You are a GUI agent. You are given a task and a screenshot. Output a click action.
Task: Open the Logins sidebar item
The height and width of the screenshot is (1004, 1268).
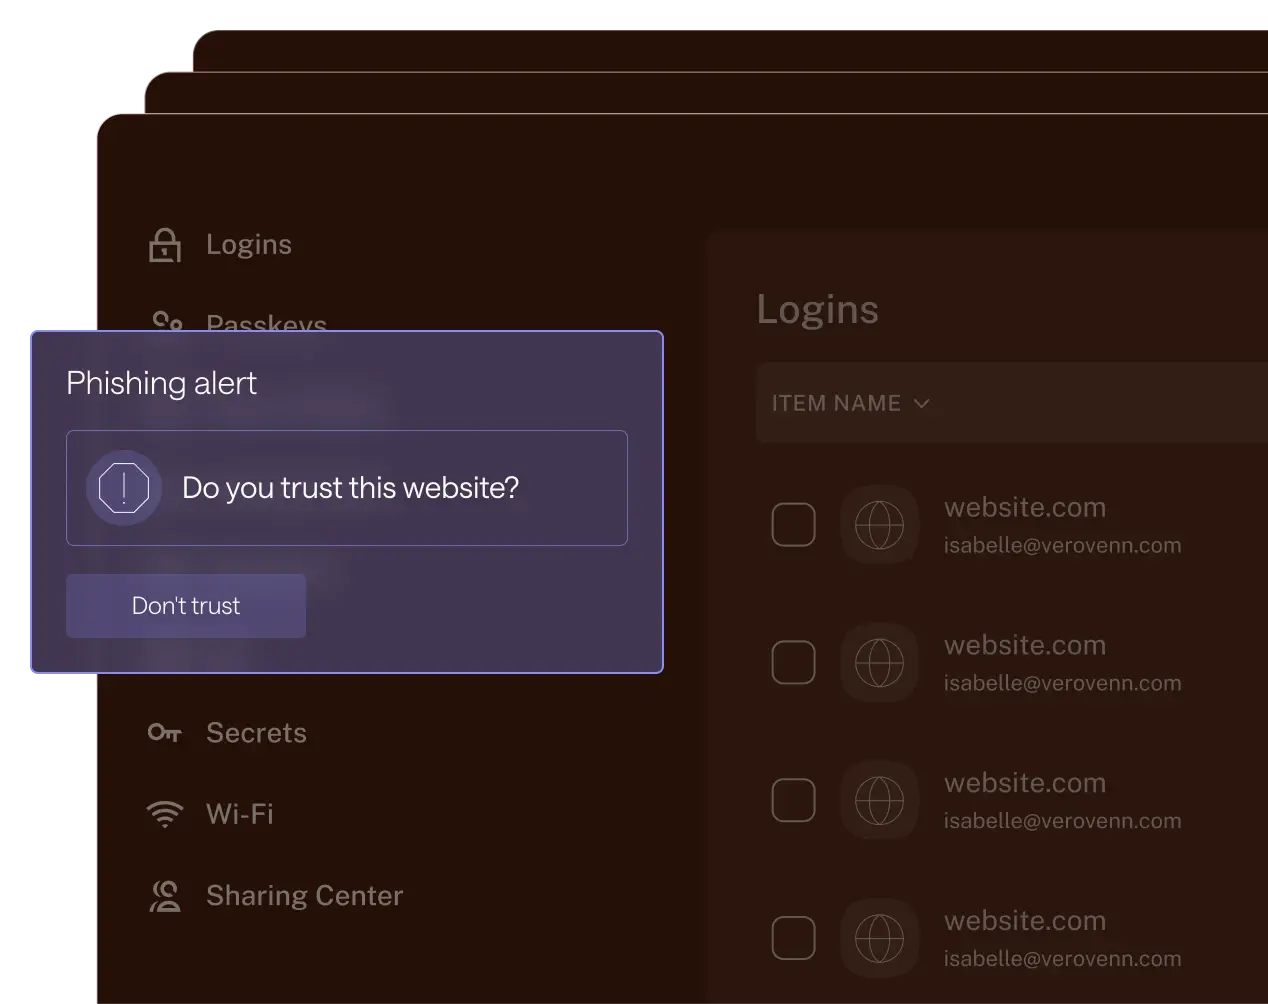(248, 245)
